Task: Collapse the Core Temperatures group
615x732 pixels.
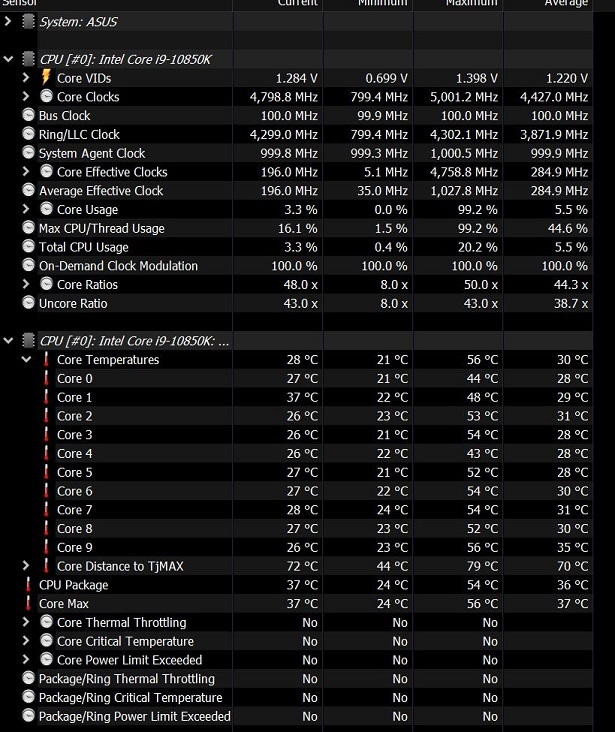Action: coord(27,360)
